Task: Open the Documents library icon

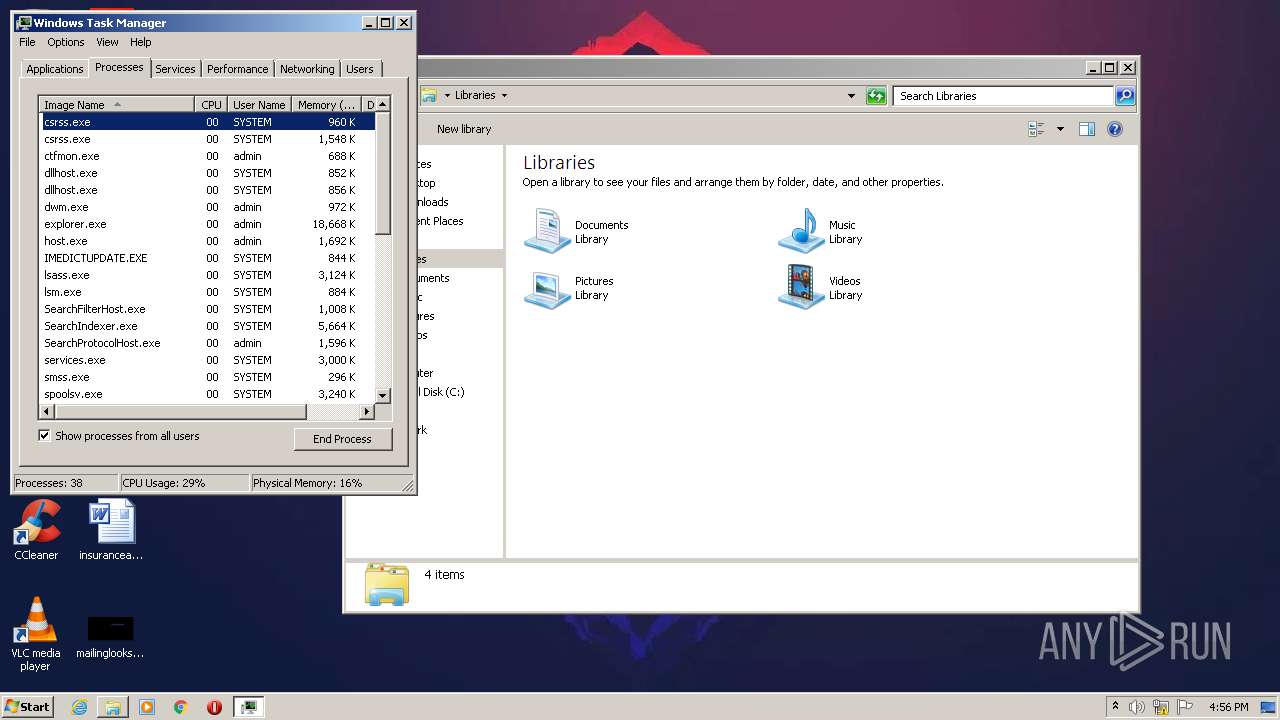Action: point(547,231)
